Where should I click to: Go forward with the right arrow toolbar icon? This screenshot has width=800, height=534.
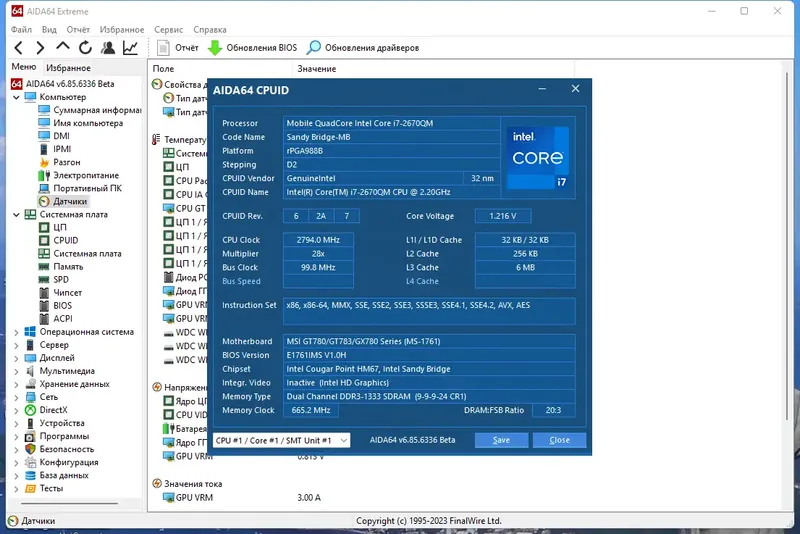click(40, 48)
